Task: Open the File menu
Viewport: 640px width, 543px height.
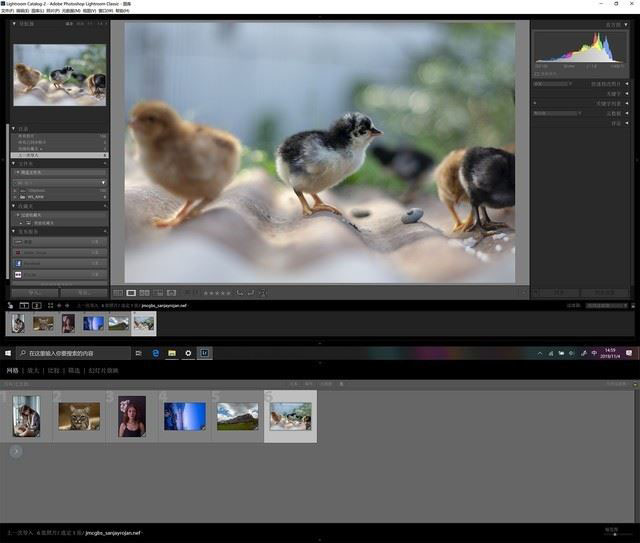Action: (7, 11)
